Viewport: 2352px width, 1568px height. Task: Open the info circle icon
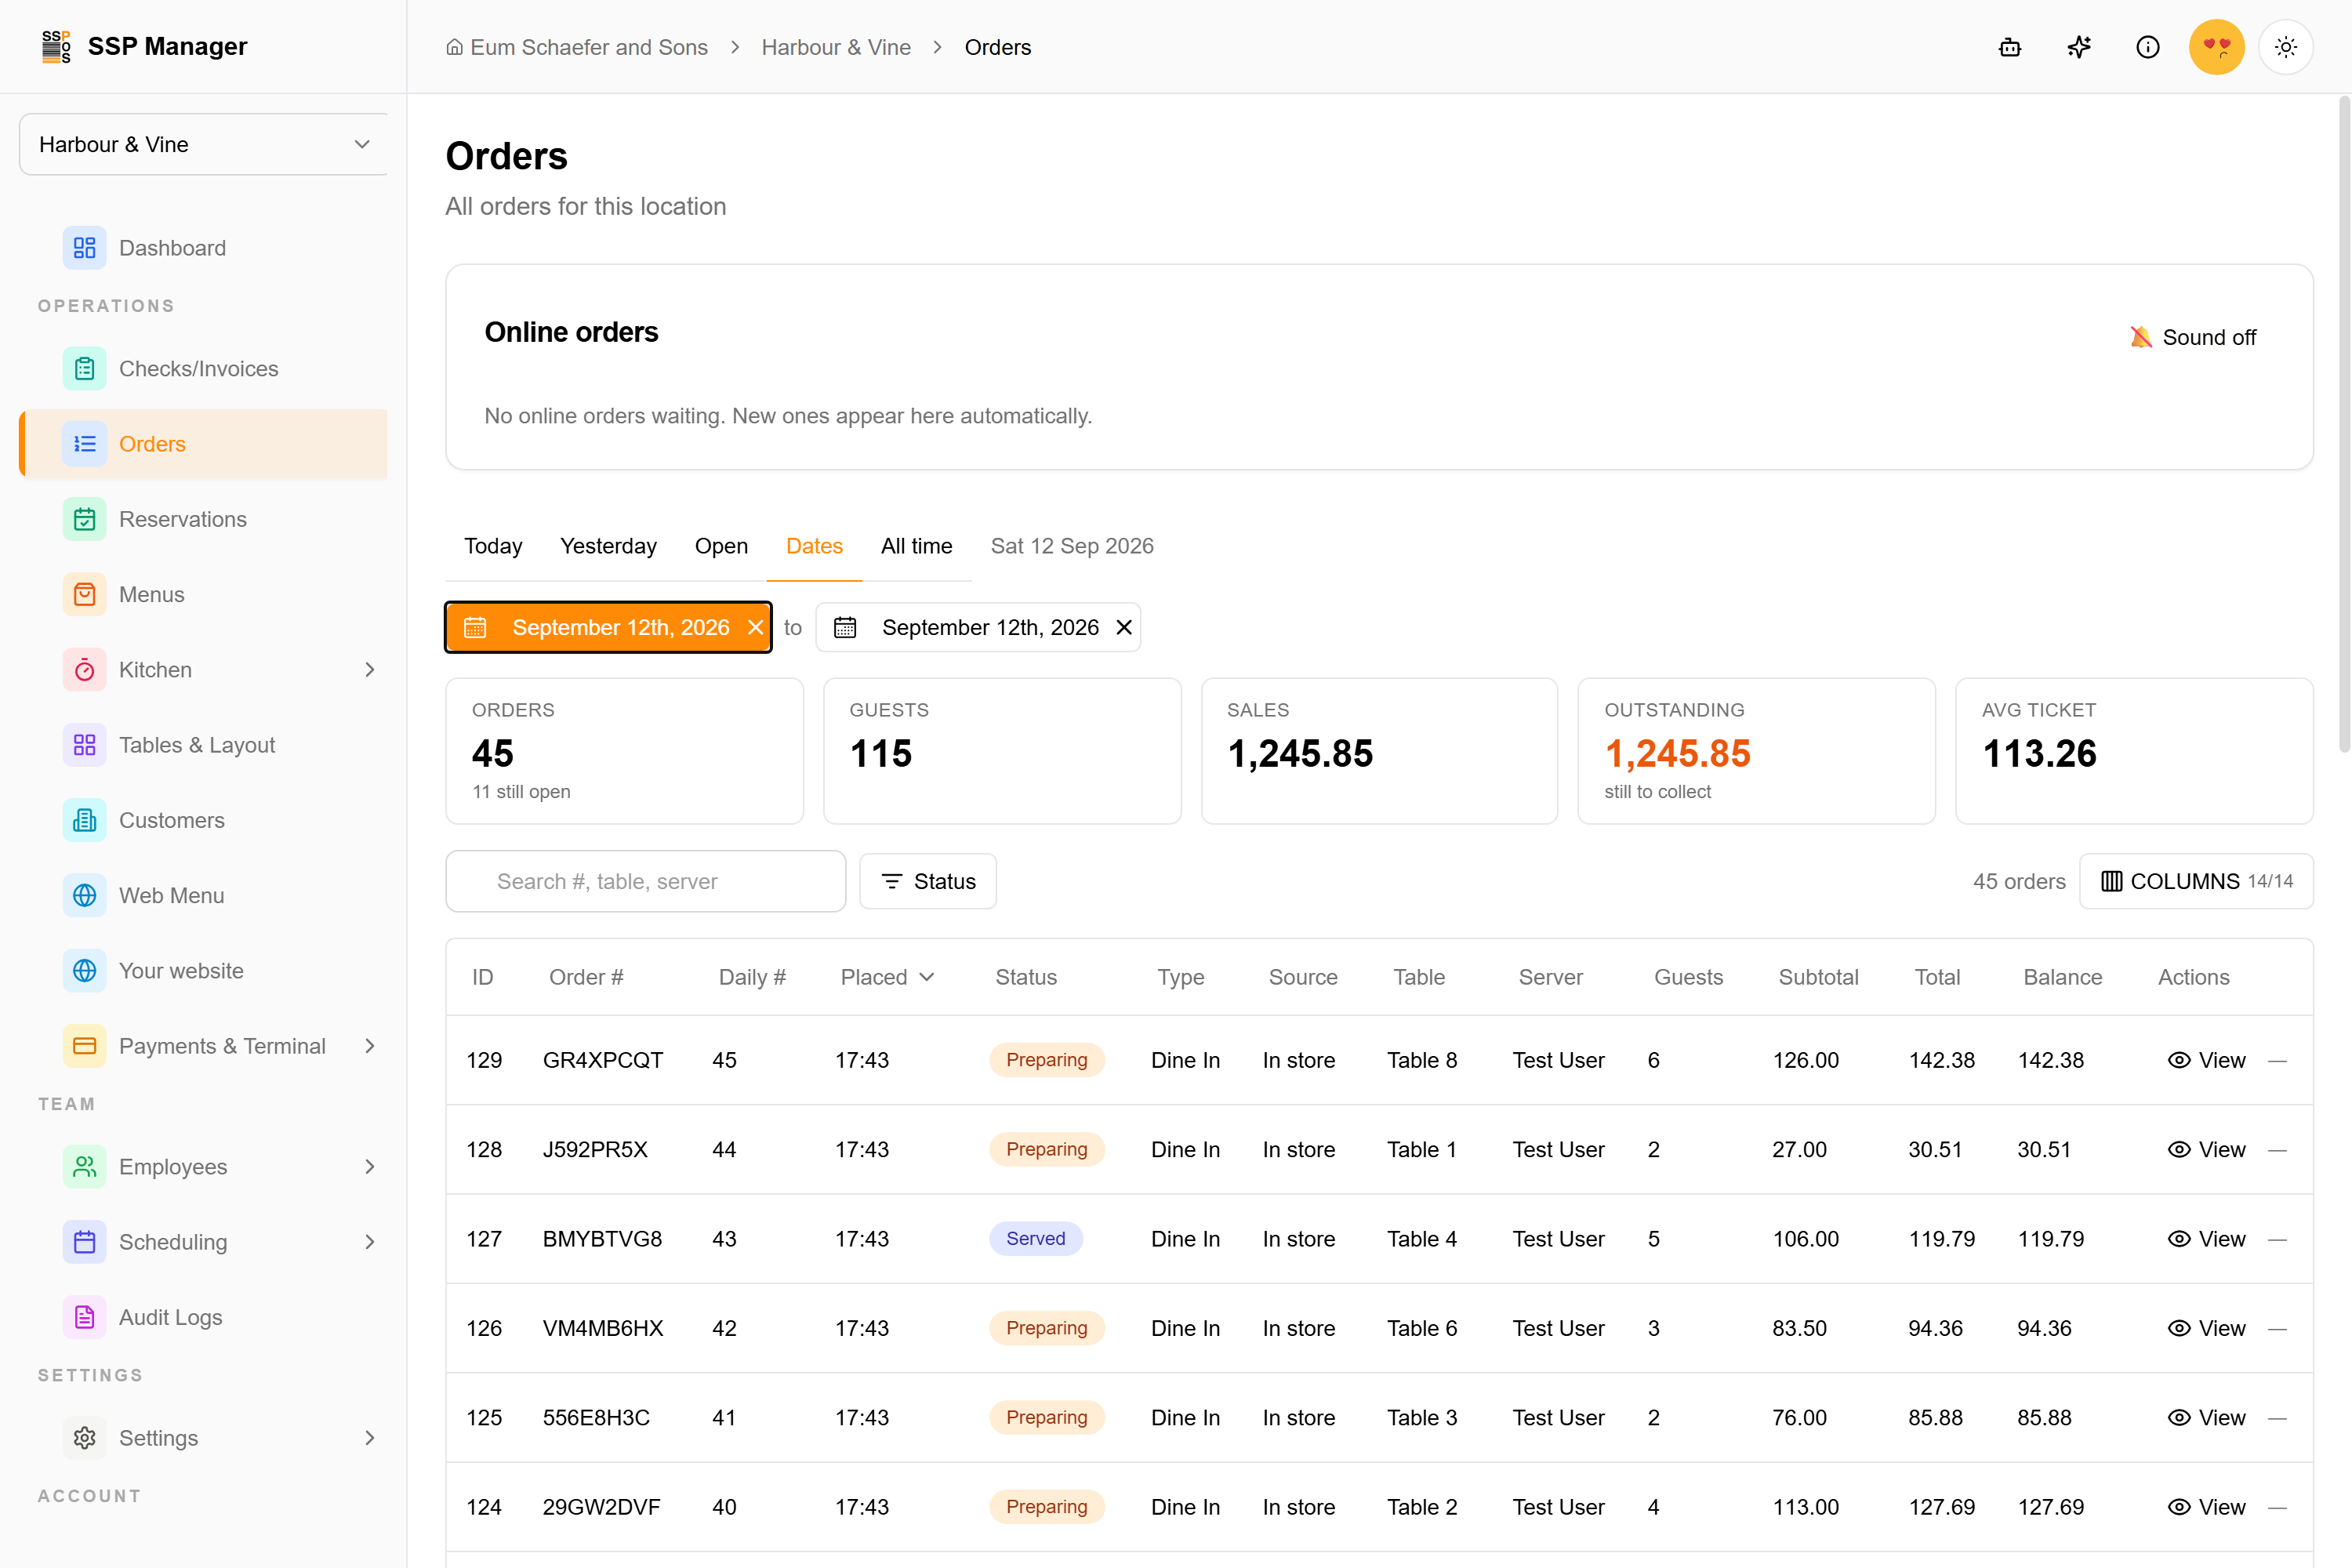tap(2148, 47)
